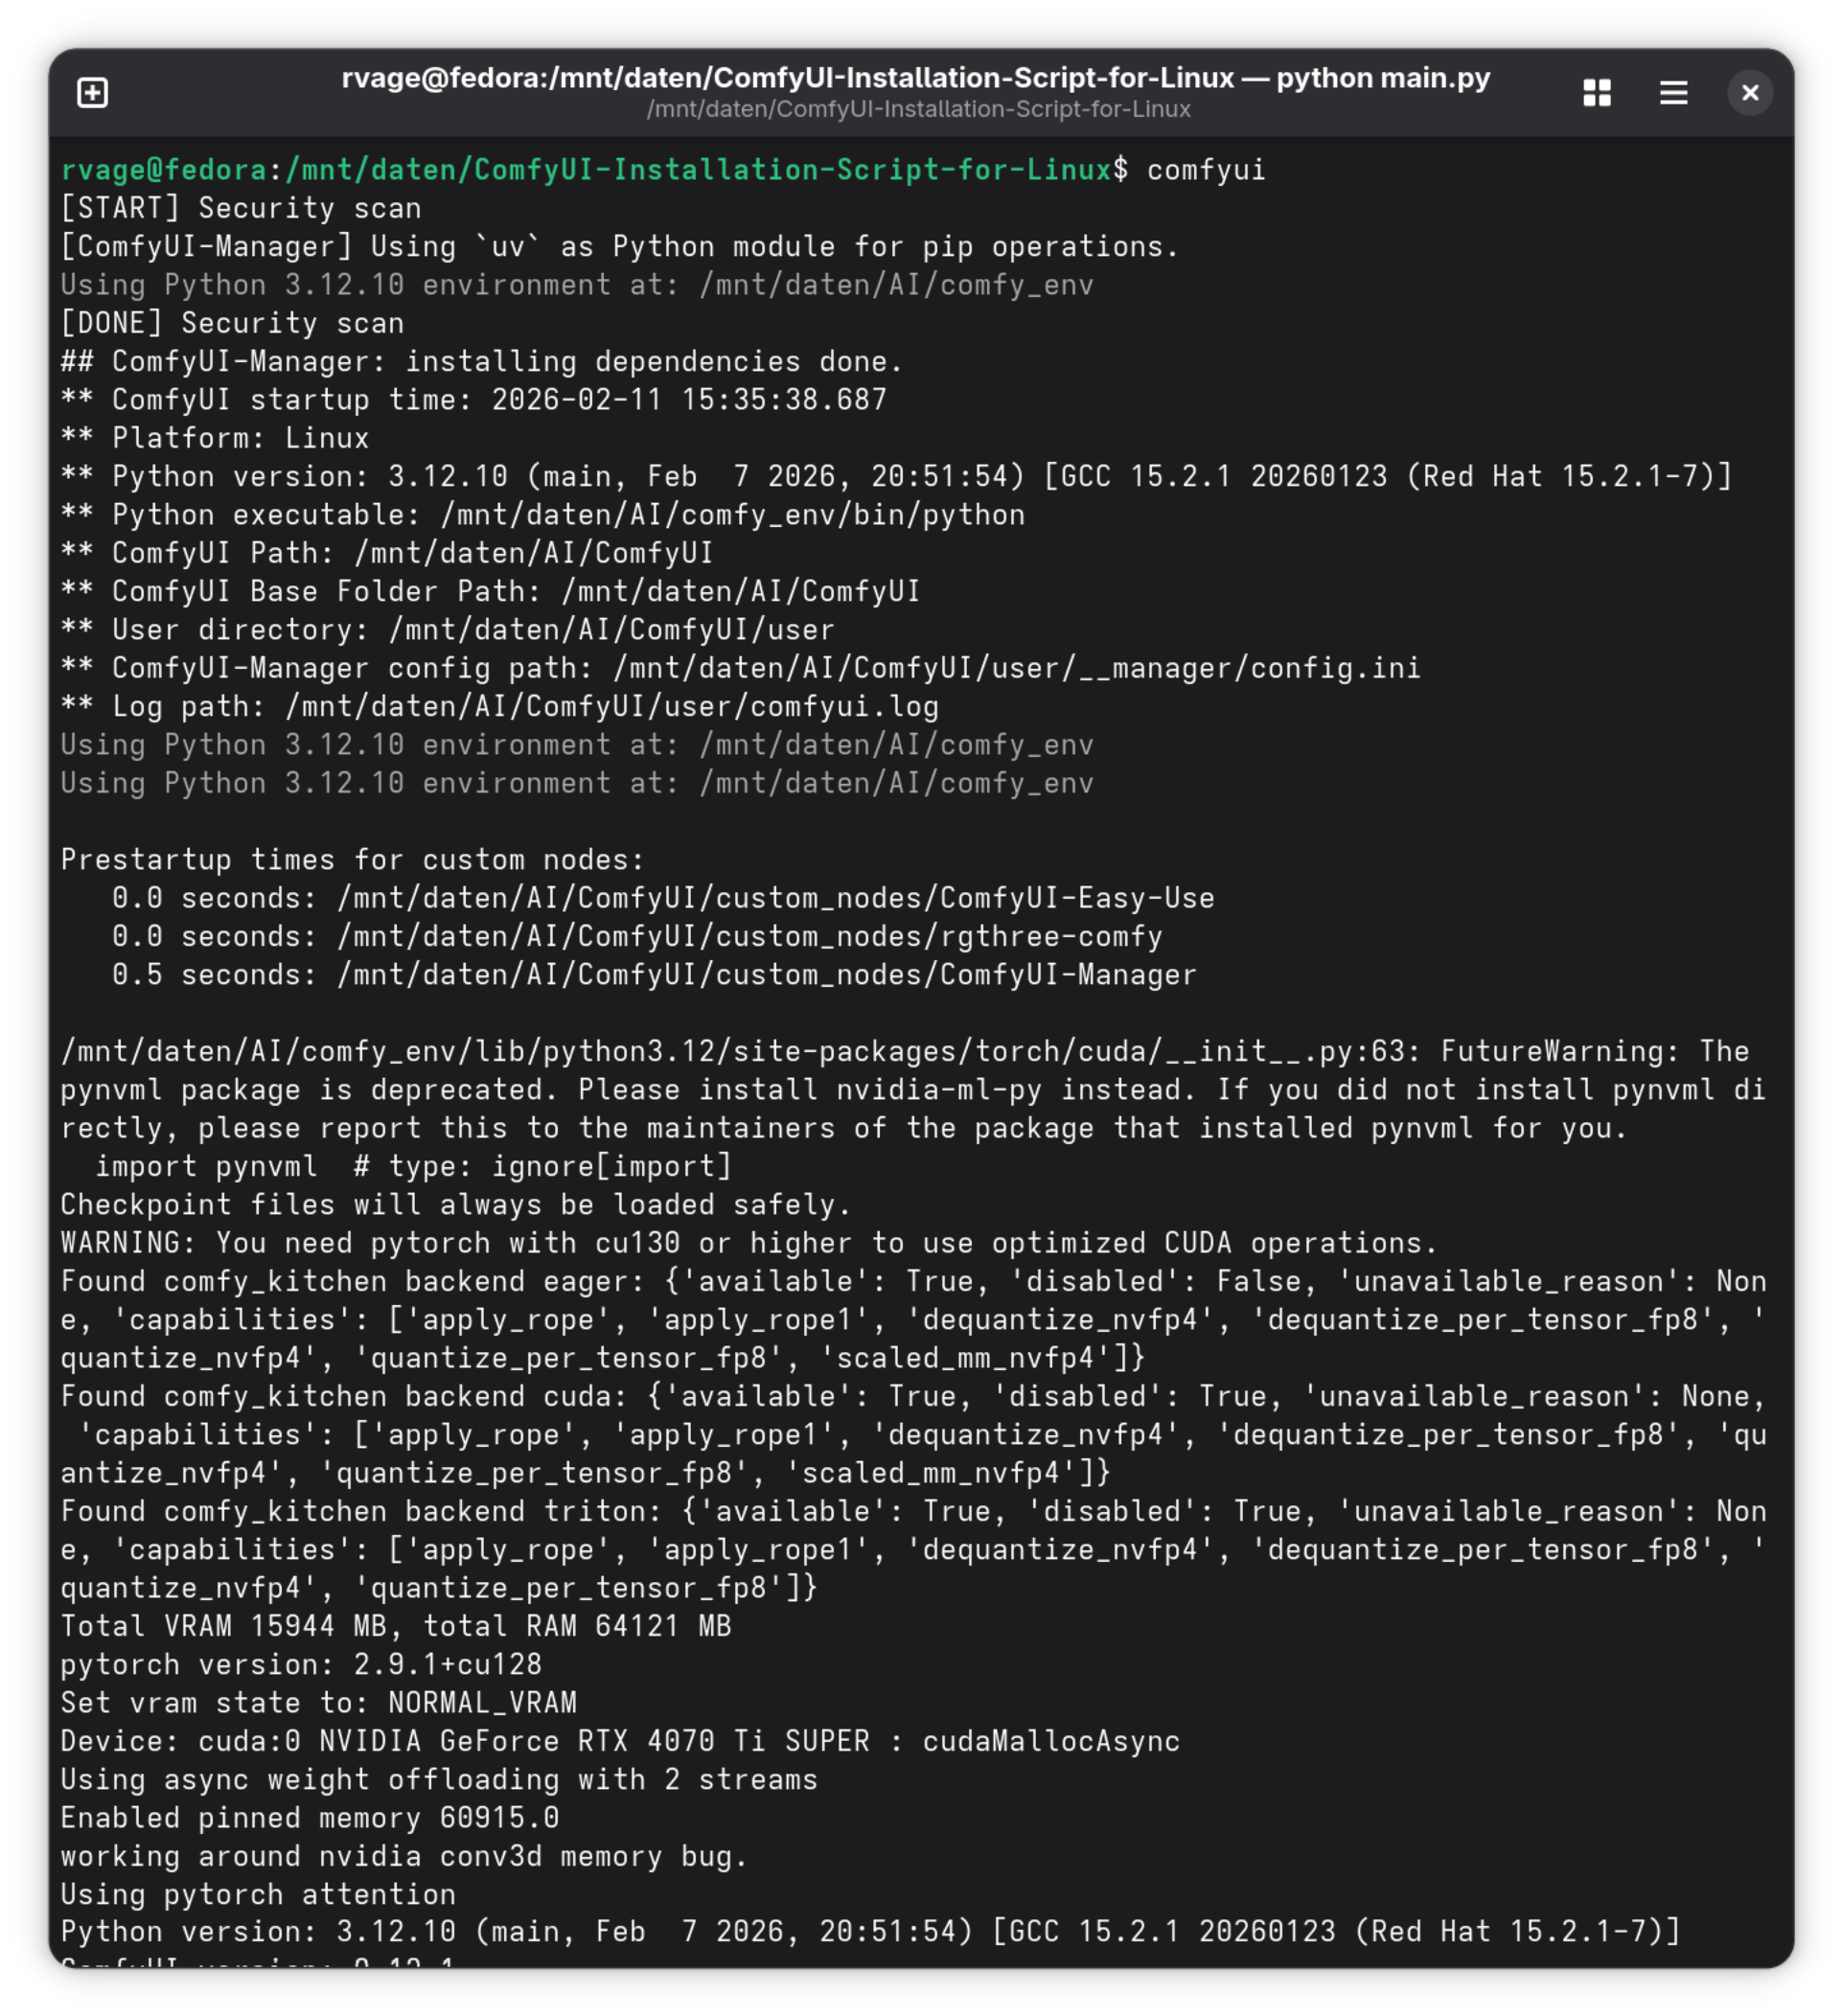Click the typed 'comfyui' command
This screenshot has height=2016, width=1842.
click(x=1206, y=170)
